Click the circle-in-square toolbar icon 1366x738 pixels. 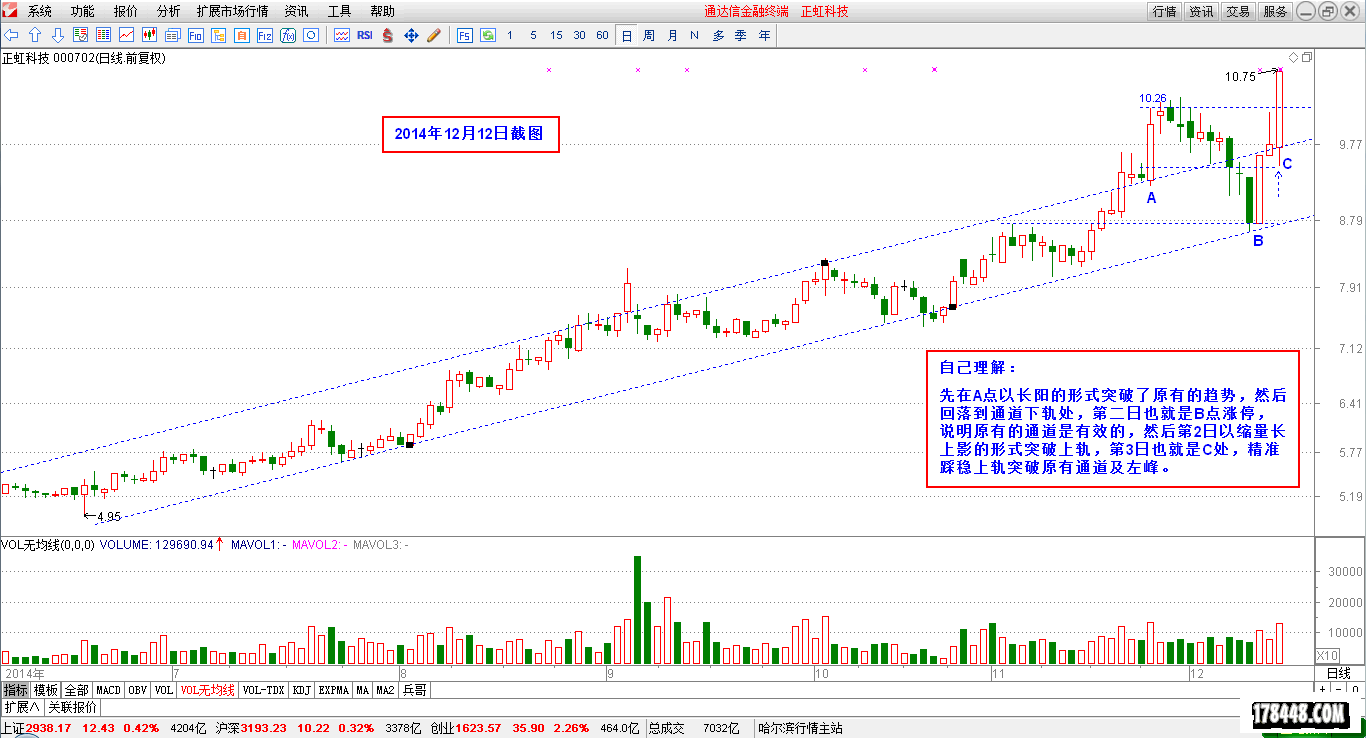click(x=310, y=35)
